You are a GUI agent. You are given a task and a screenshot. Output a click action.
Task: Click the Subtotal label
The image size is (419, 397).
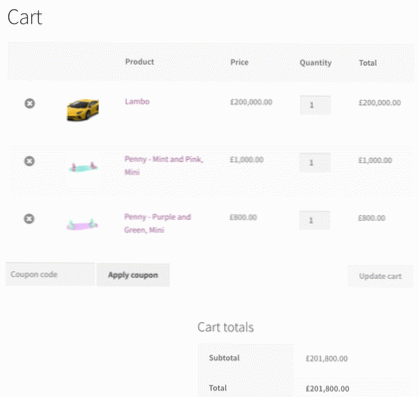(224, 358)
